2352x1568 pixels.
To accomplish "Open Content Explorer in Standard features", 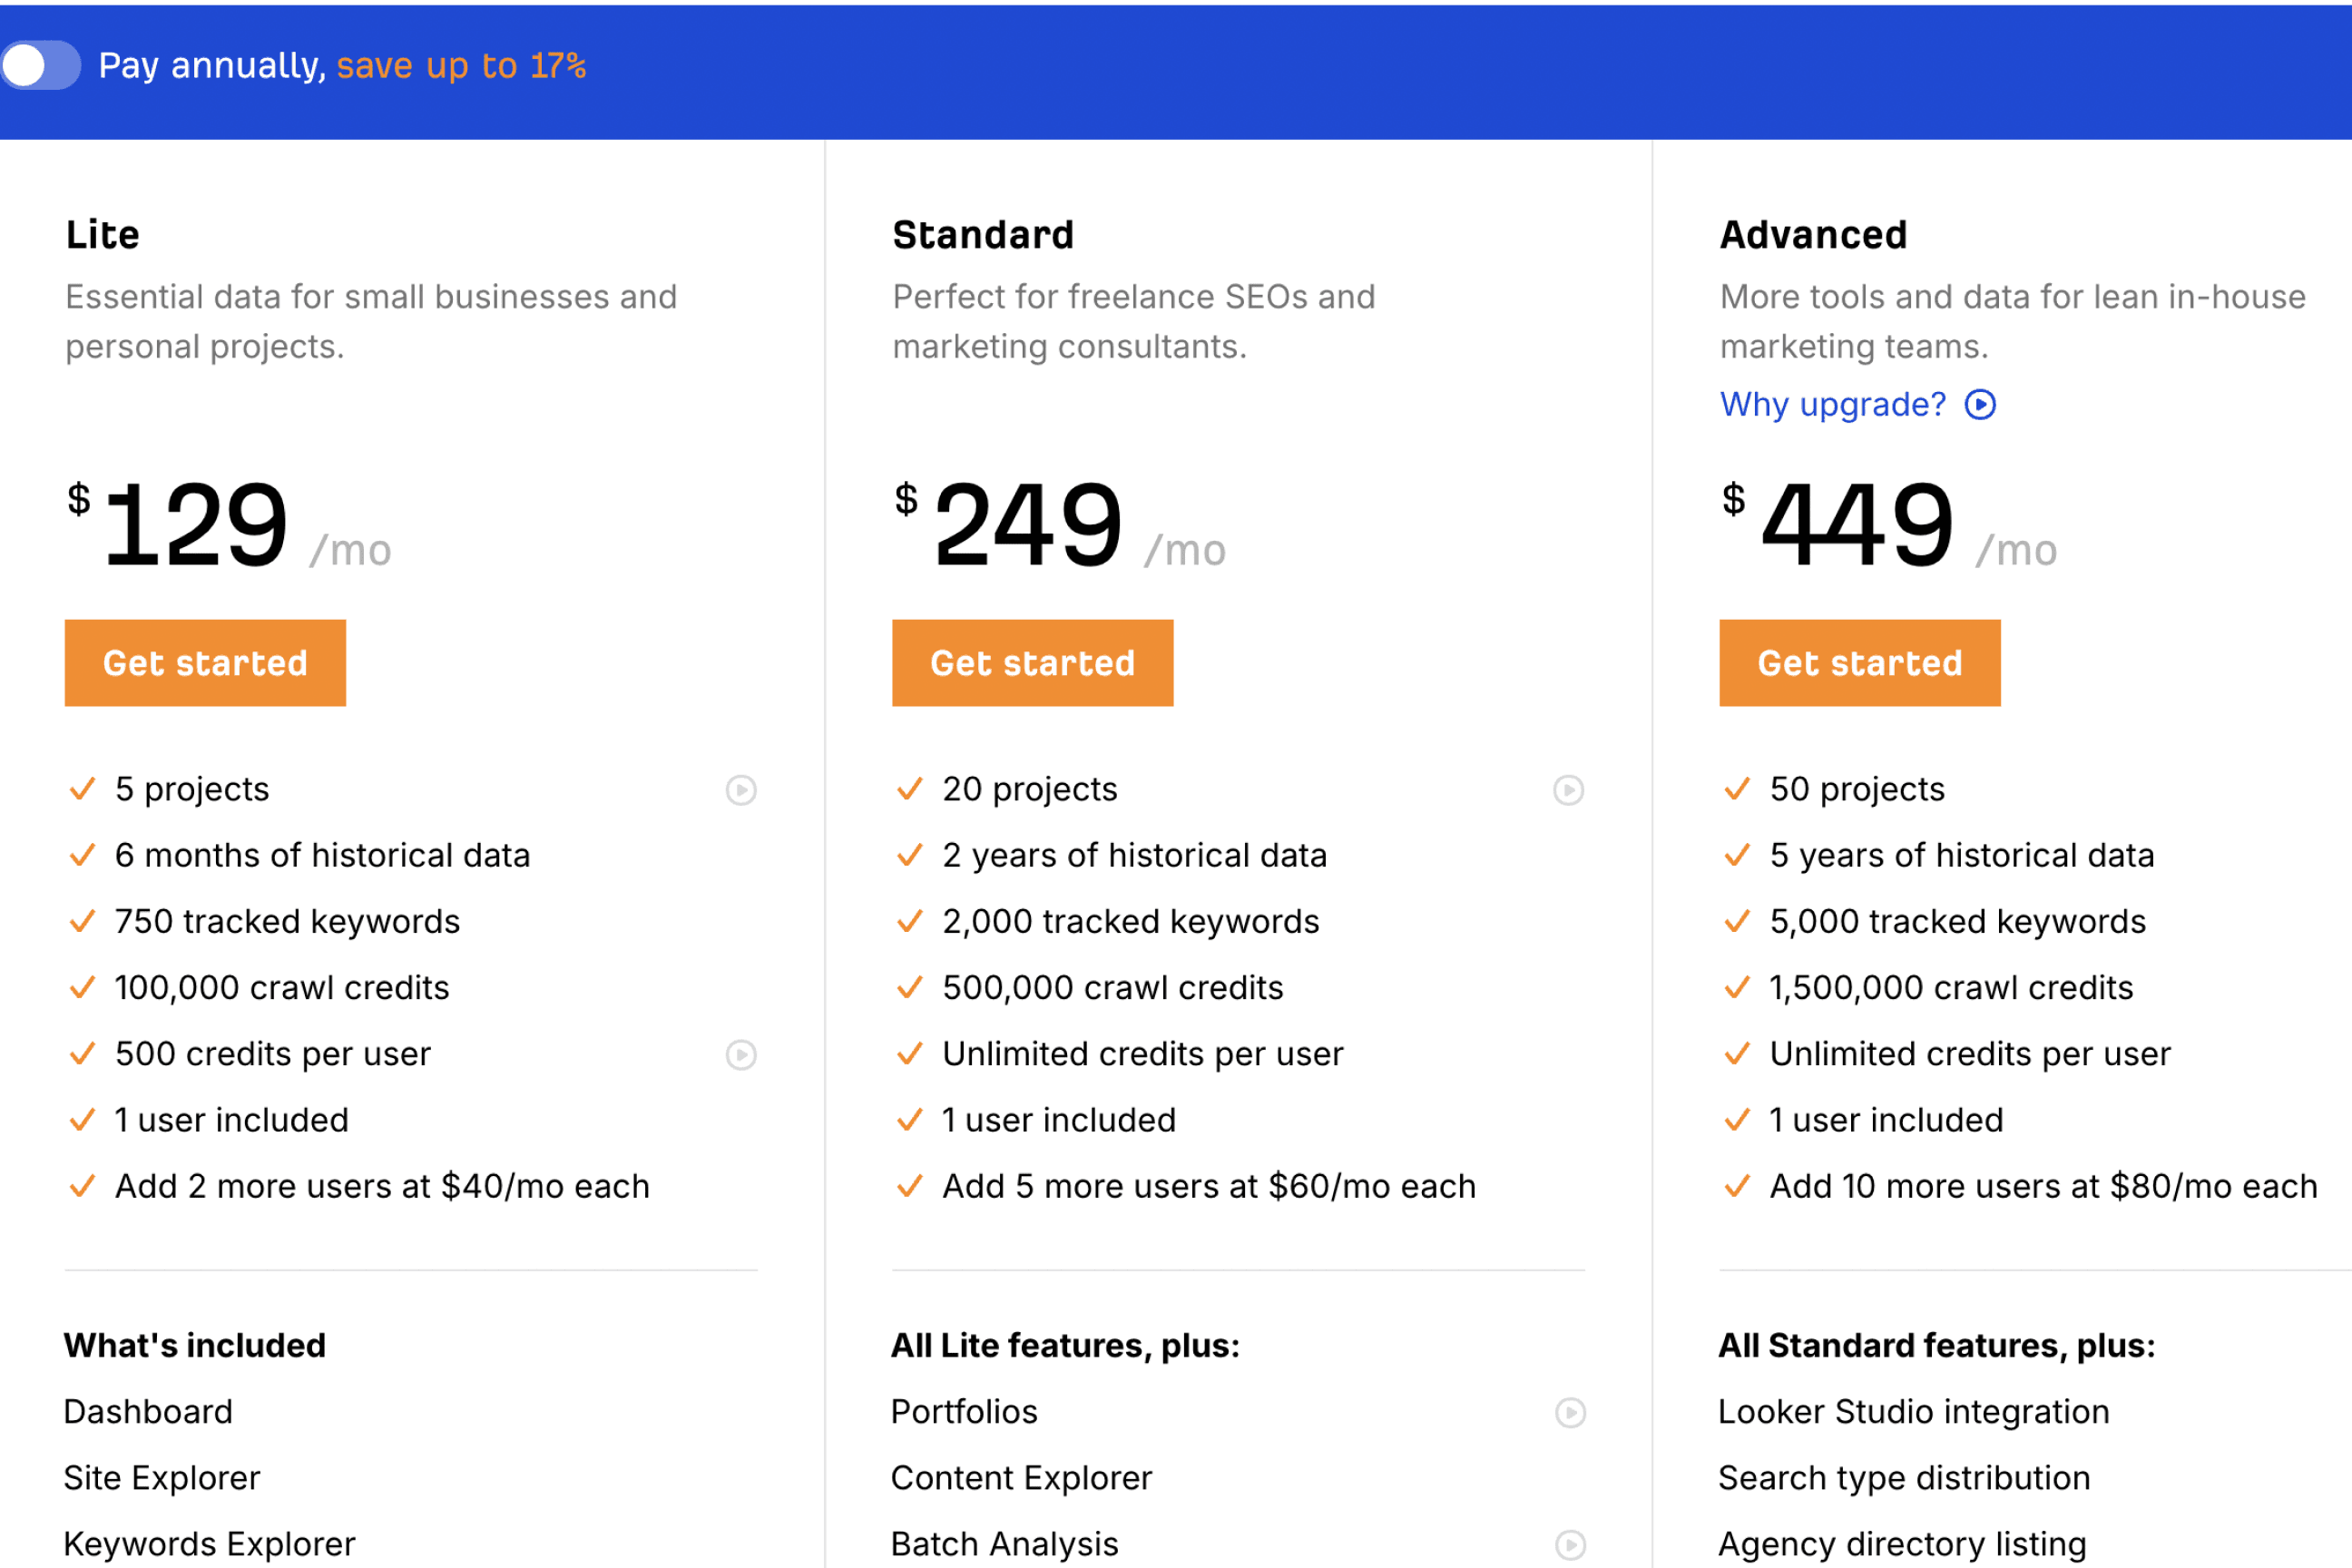I will [1021, 1478].
